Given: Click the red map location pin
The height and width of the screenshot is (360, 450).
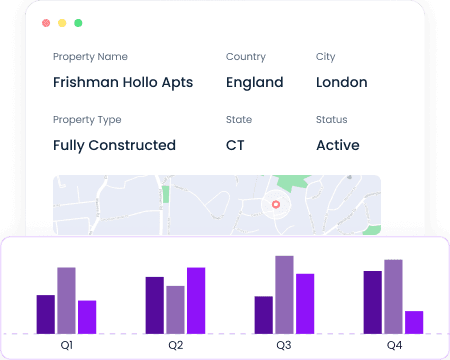Looking at the screenshot, I should [276, 204].
